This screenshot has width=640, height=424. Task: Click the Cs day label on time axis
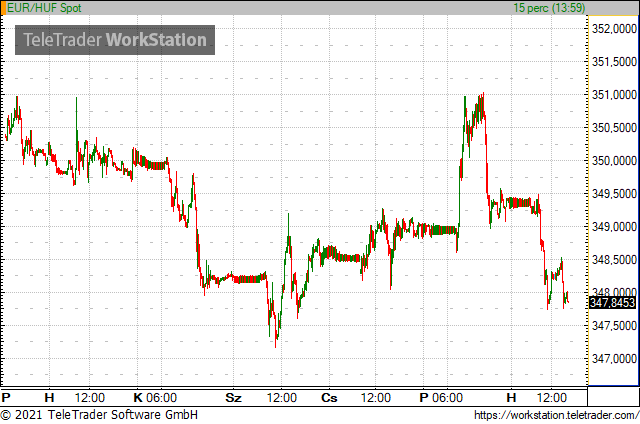pyautogui.click(x=329, y=397)
